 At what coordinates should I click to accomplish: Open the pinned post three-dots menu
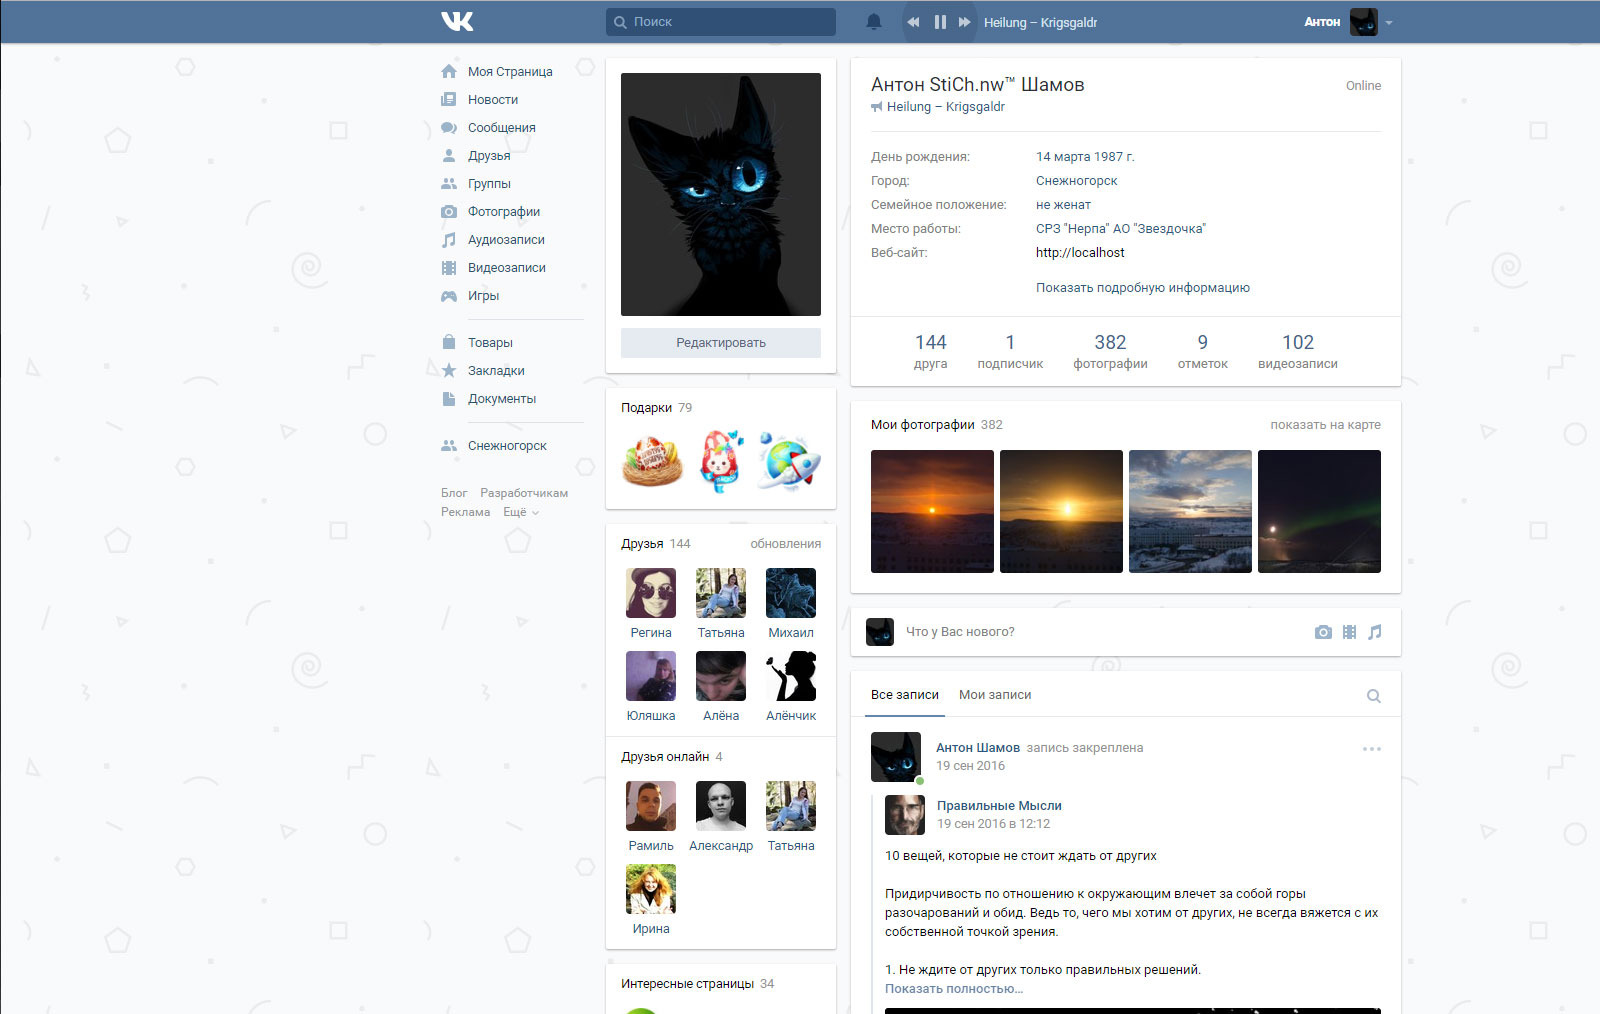pos(1372,749)
